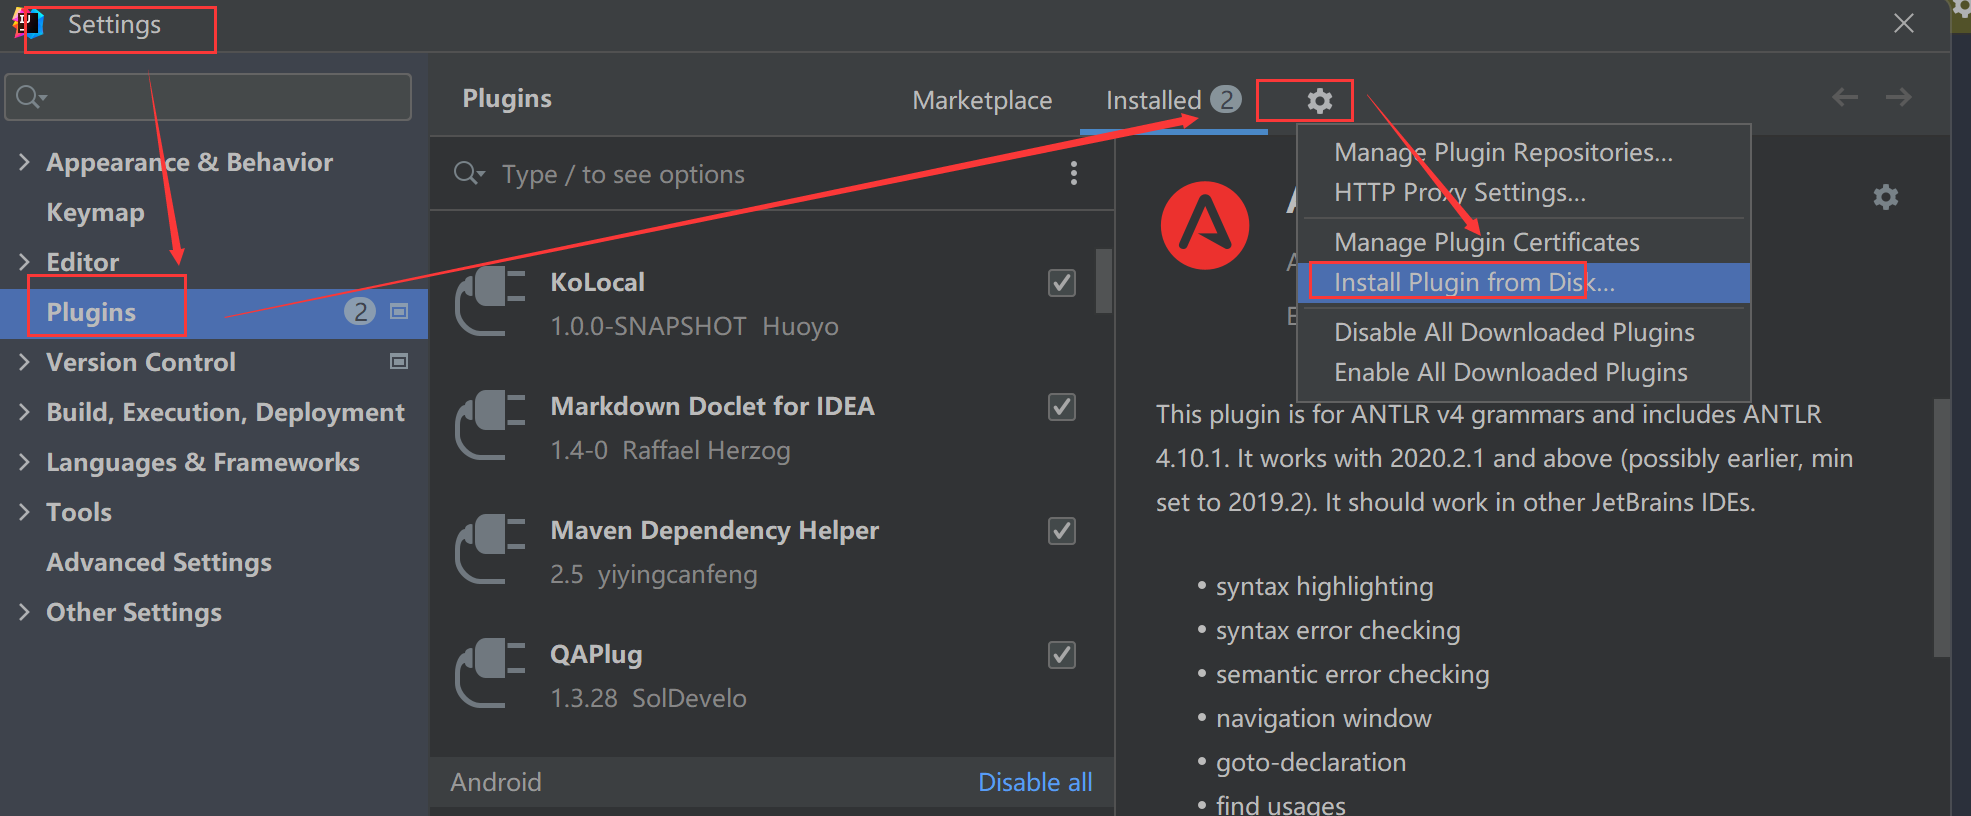1971x816 pixels.
Task: Expand the Editor settings node
Action: click(25, 262)
